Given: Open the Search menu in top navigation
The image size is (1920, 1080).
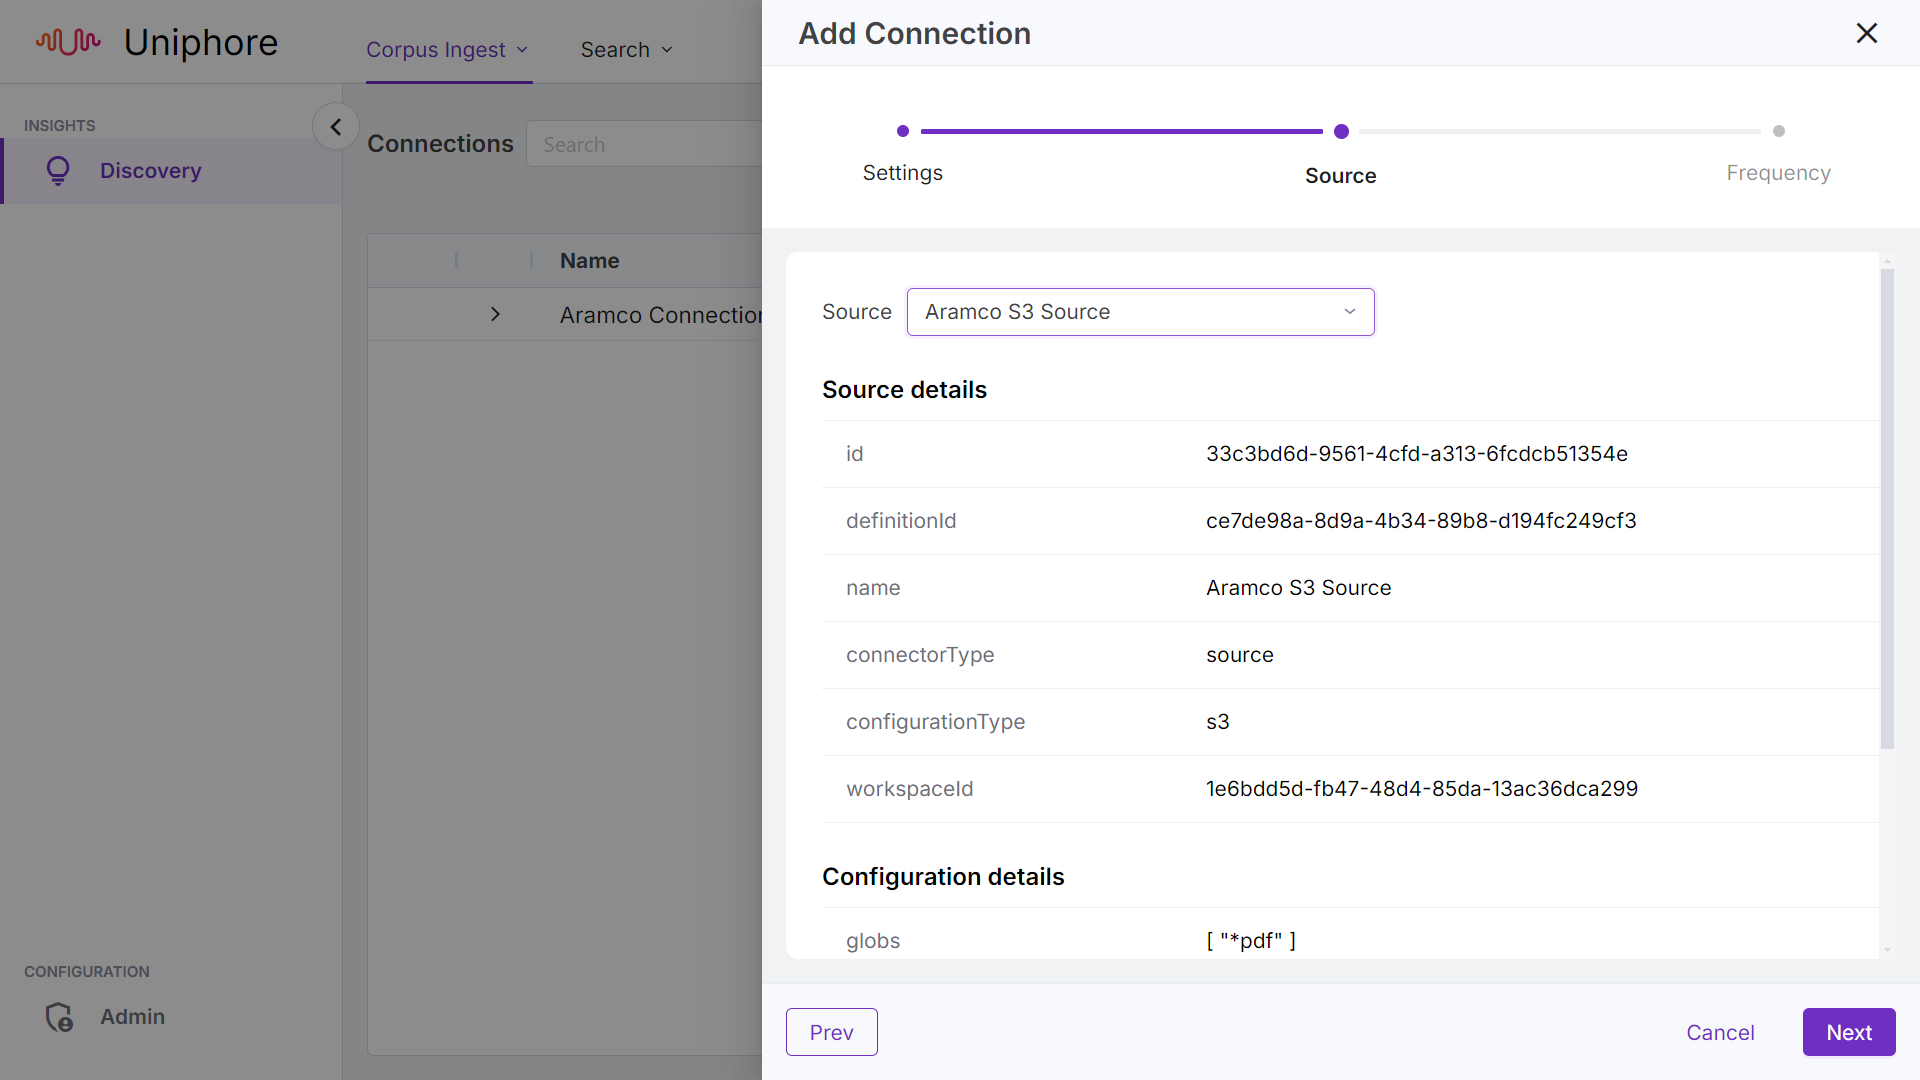Looking at the screenshot, I should pyautogui.click(x=627, y=50).
